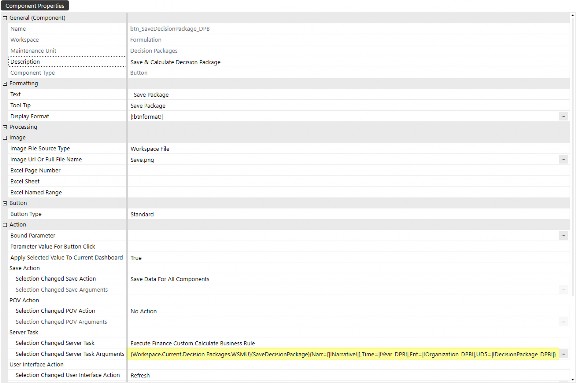Image resolution: width=576 pixels, height=383 pixels.
Task: Click the Excel Named Range property label
Action: point(36,192)
